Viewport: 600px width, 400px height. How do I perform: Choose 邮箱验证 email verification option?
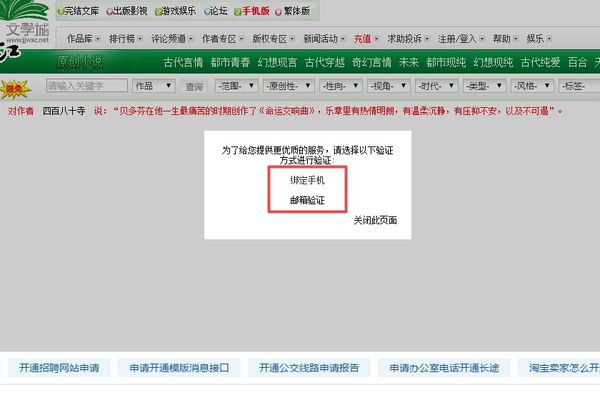tap(307, 200)
